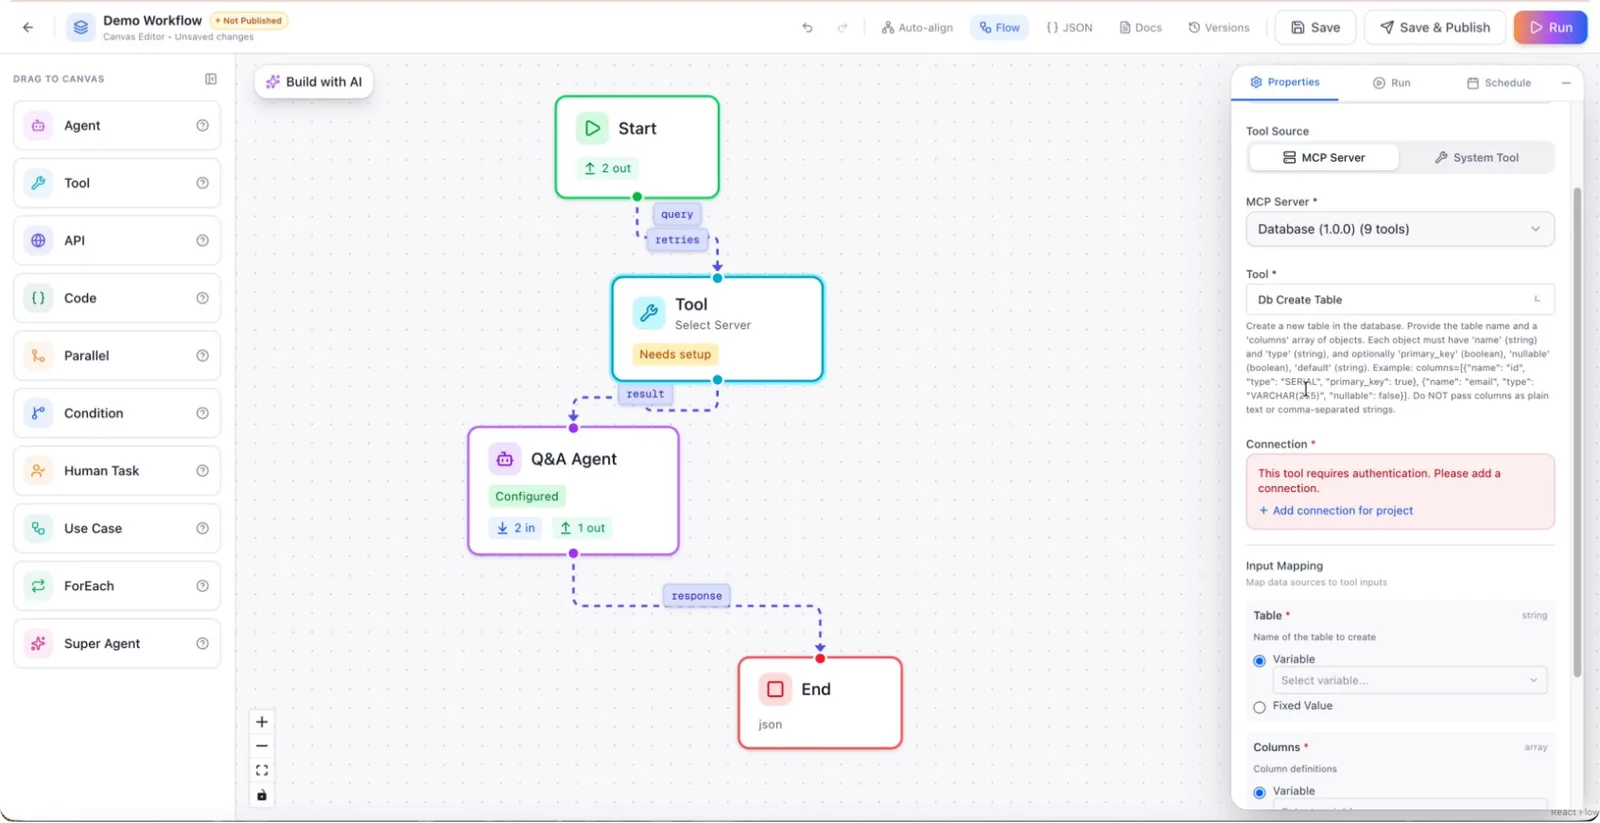Collapse the Drag to Canvas sidebar

pyautogui.click(x=211, y=79)
